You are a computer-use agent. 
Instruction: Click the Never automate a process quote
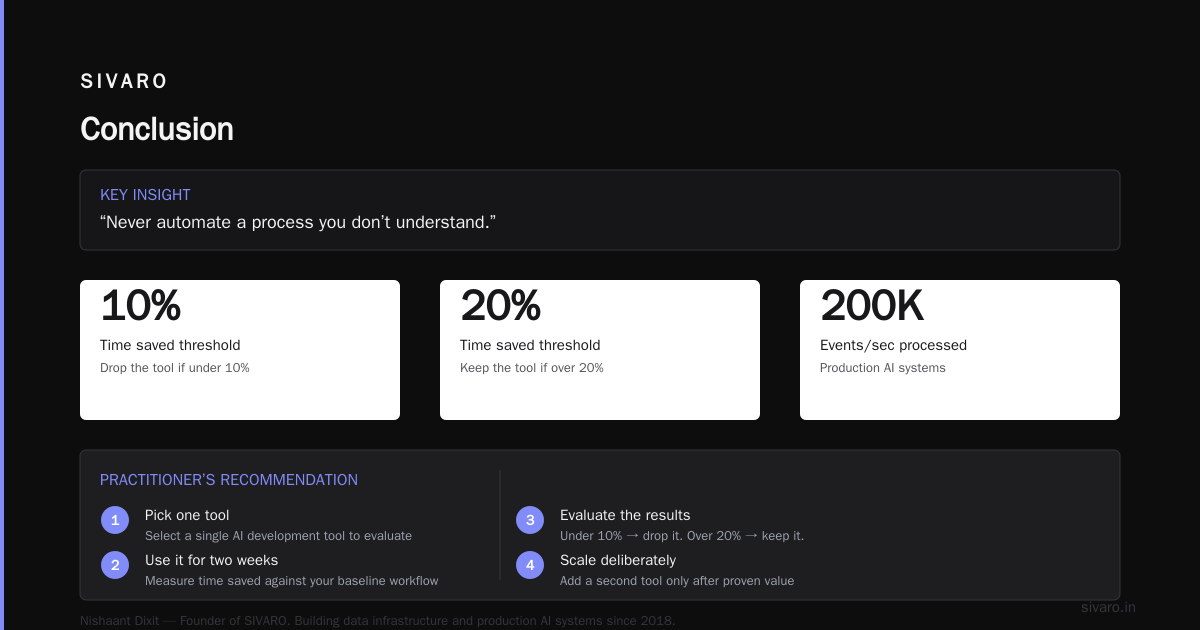point(298,222)
